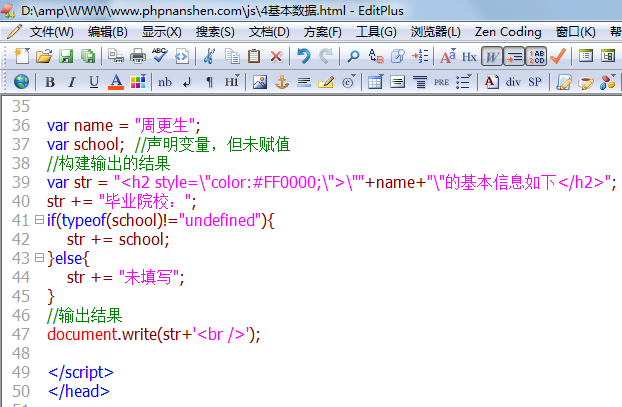This screenshot has height=407, width=622.
Task: Open Replace with the A-B icon
Action: pyautogui.click(x=375, y=56)
